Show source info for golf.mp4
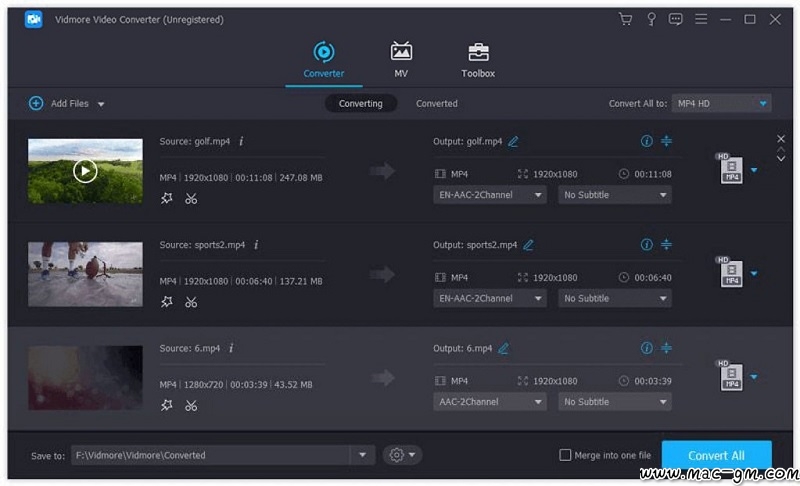This screenshot has width=800, height=486. point(241,141)
